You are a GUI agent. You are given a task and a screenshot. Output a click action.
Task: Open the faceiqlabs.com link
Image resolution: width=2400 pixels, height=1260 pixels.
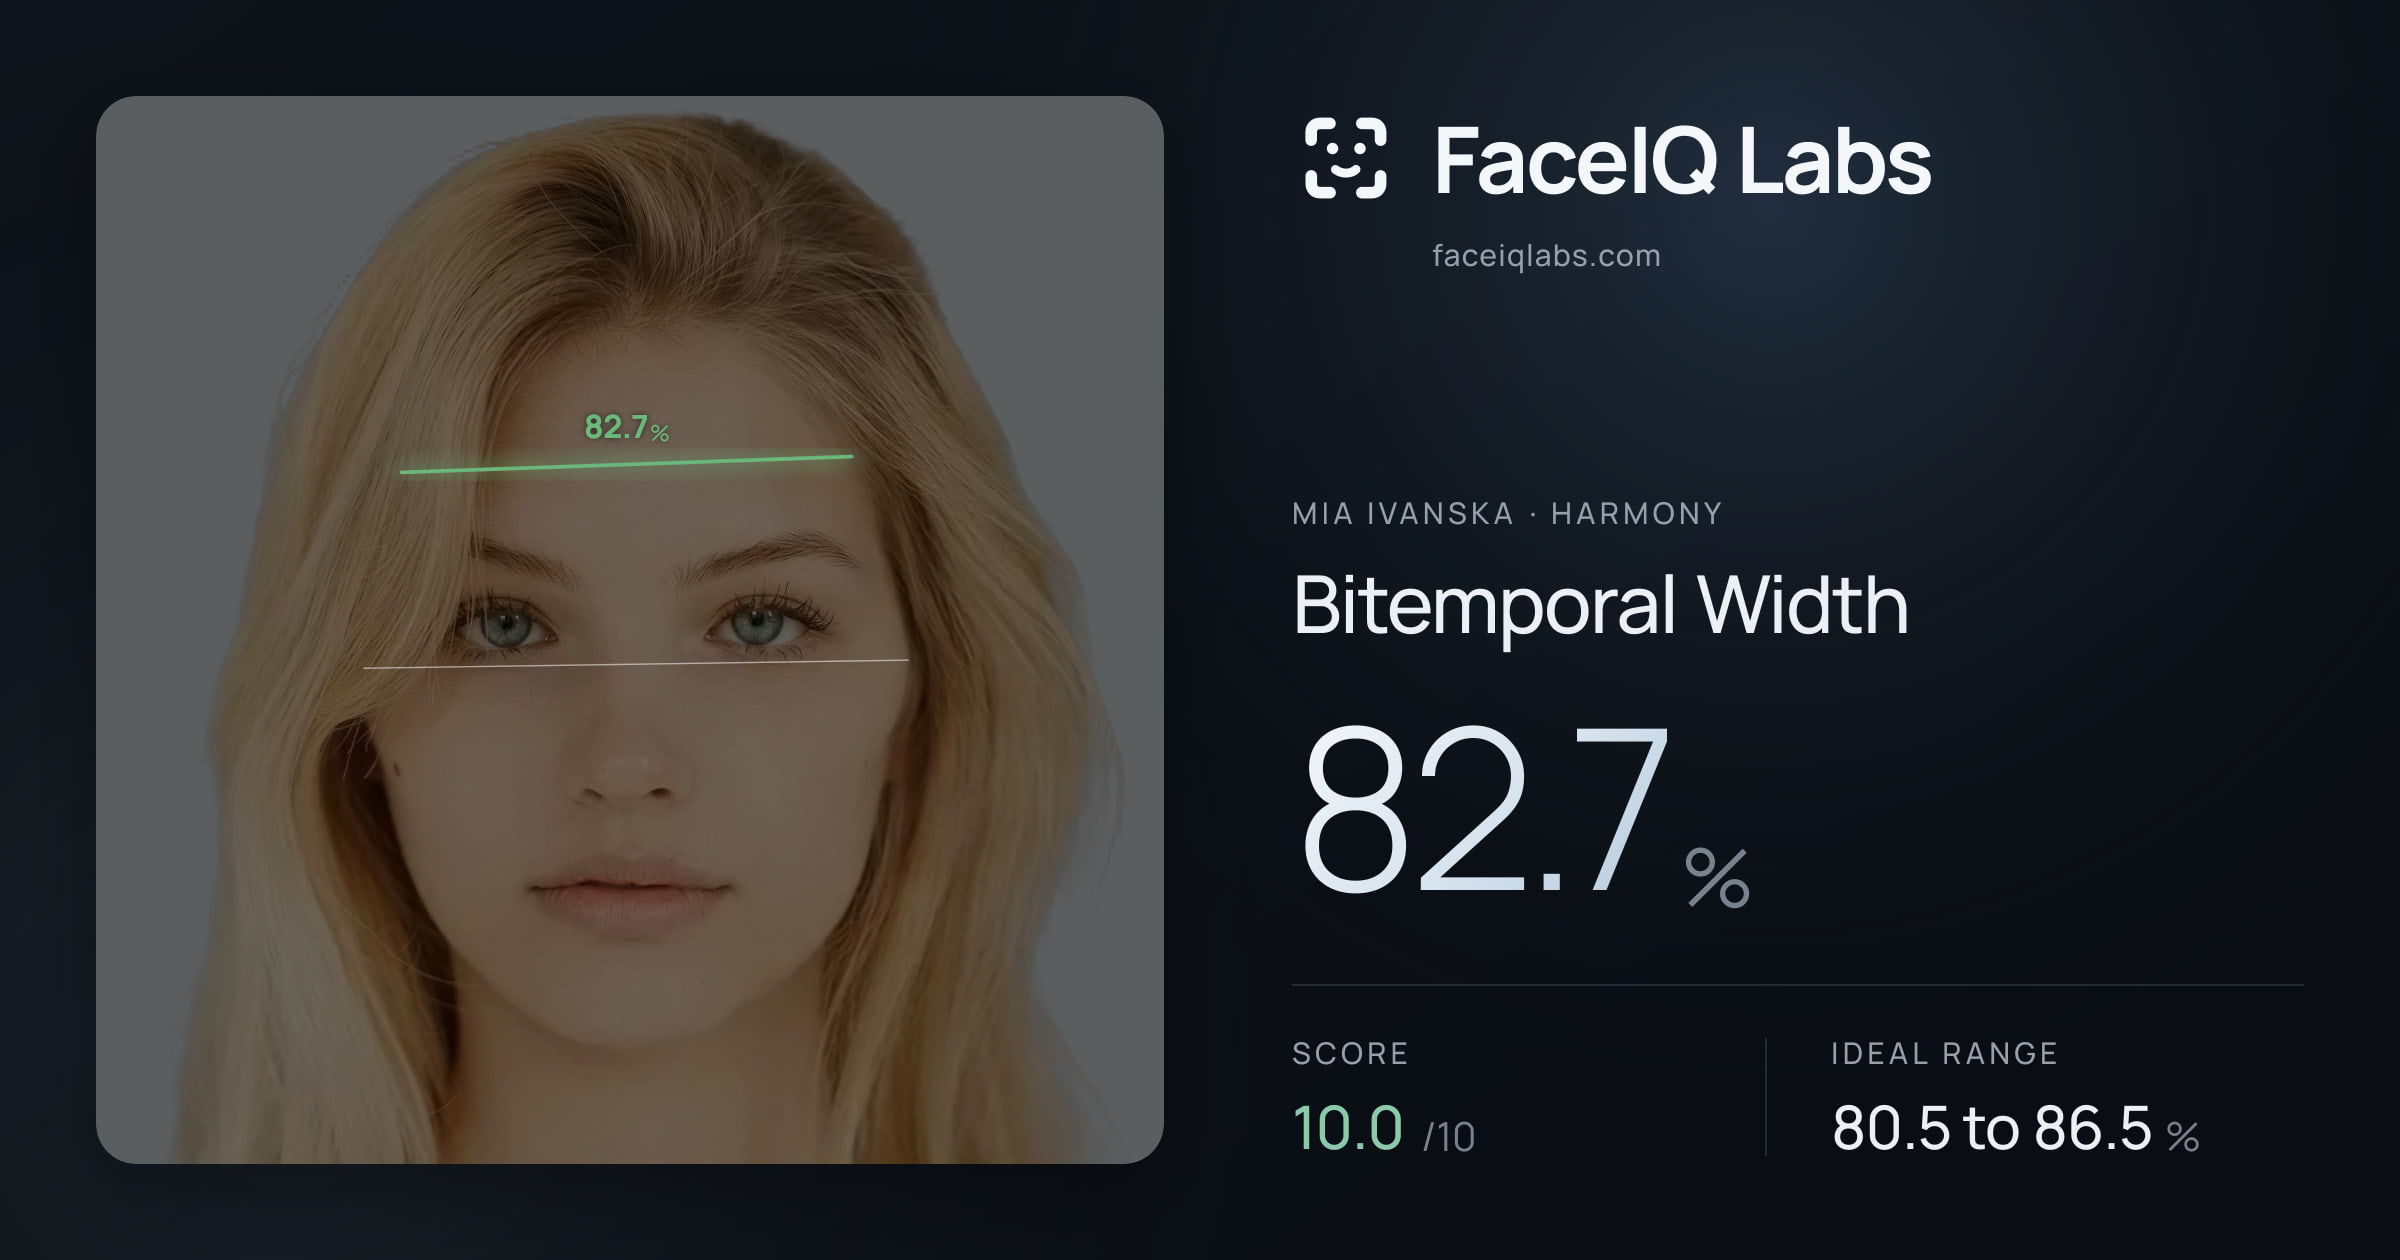1546,256
